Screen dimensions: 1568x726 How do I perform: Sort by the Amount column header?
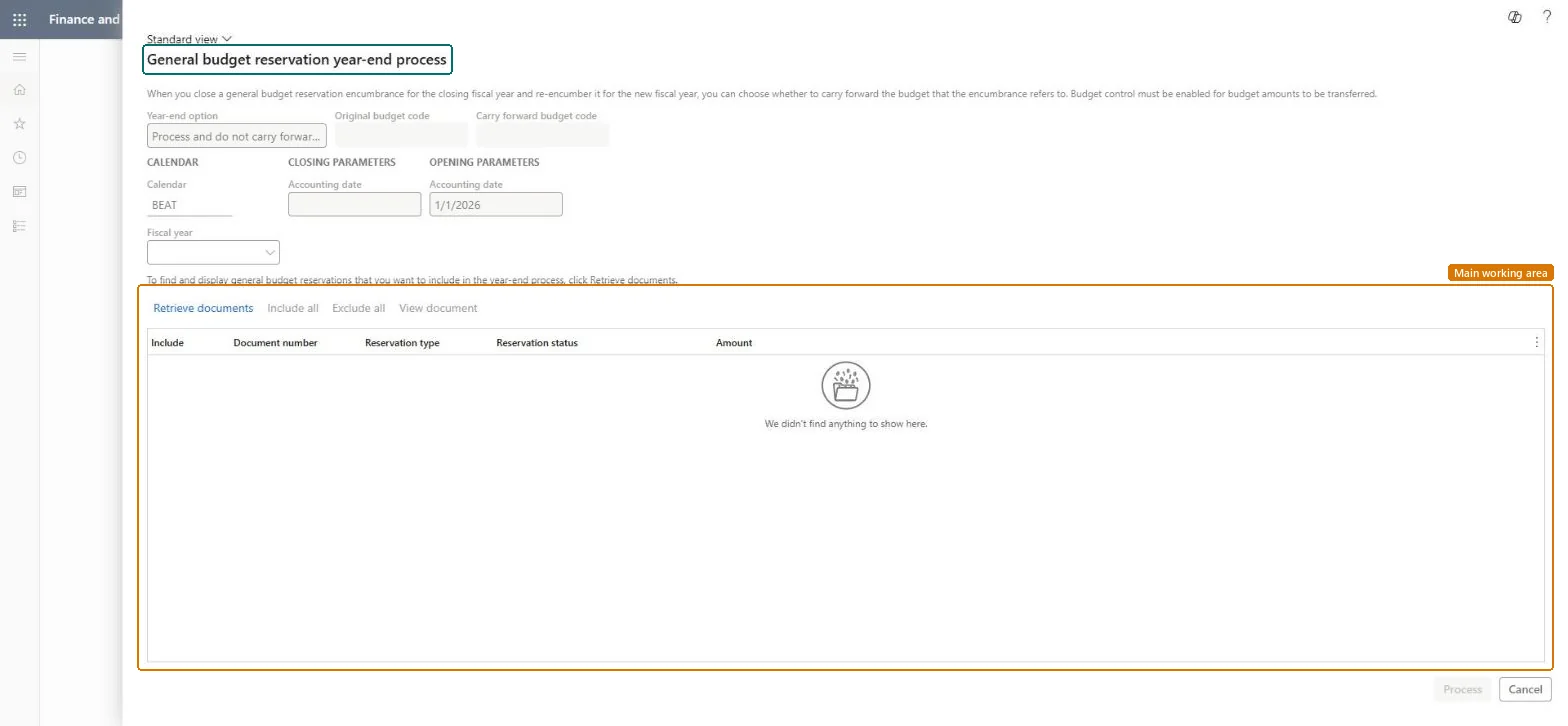pyautogui.click(x=734, y=343)
